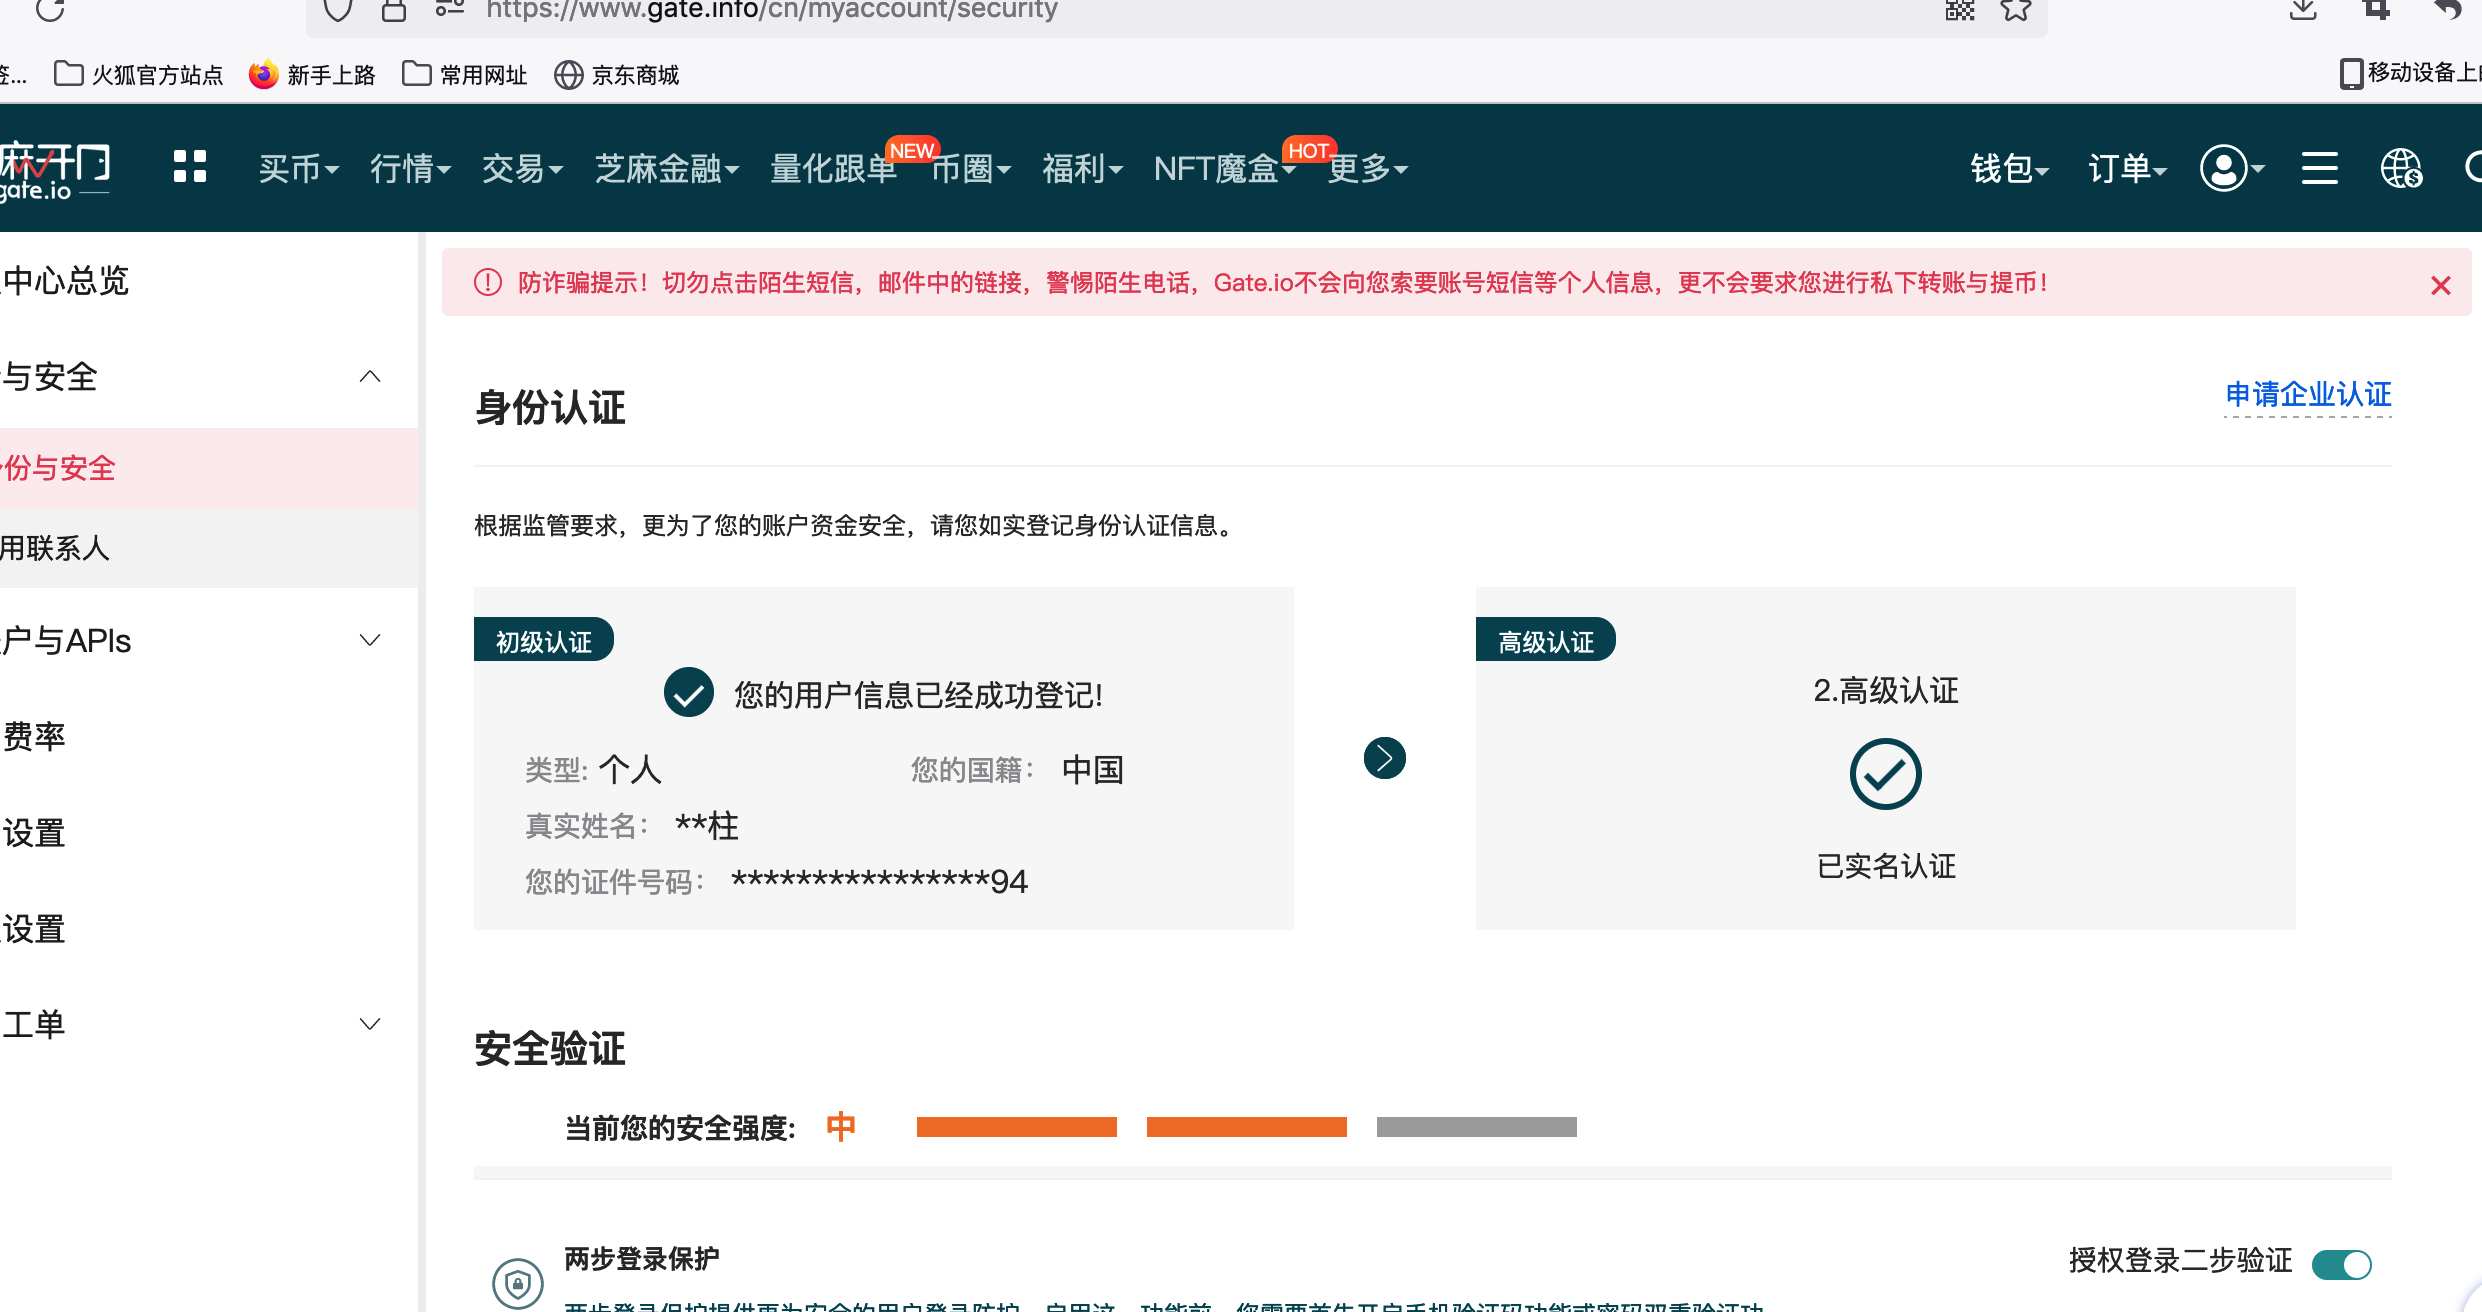Open the 芝麻金融 dropdown menu

[666, 168]
